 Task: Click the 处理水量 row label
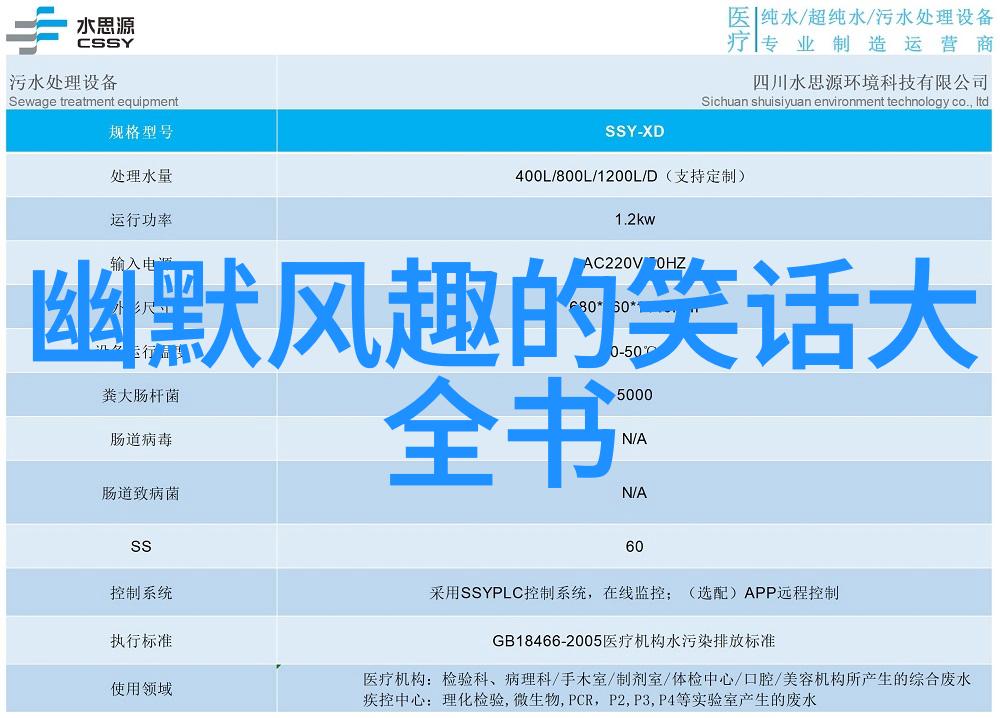click(141, 176)
